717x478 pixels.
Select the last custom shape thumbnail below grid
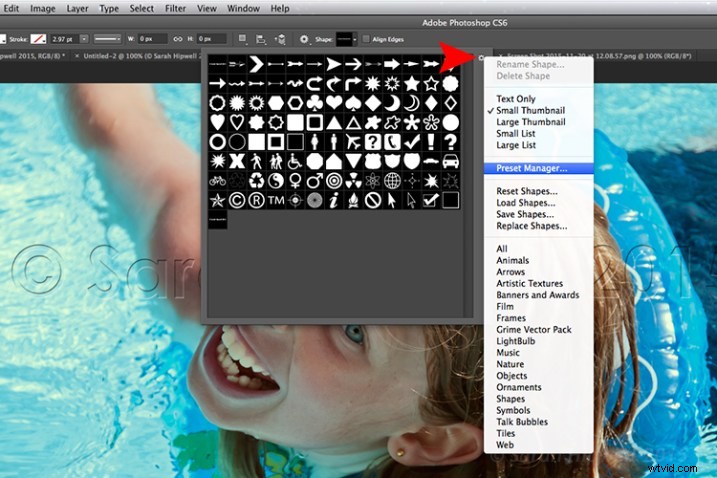(217, 220)
